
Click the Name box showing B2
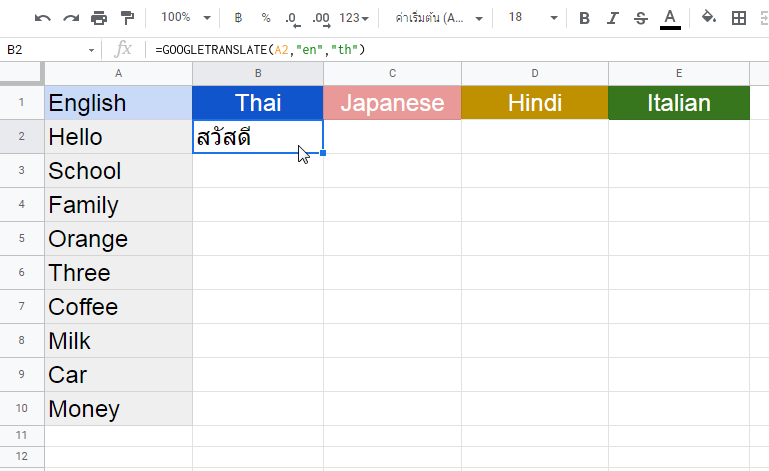point(44,50)
